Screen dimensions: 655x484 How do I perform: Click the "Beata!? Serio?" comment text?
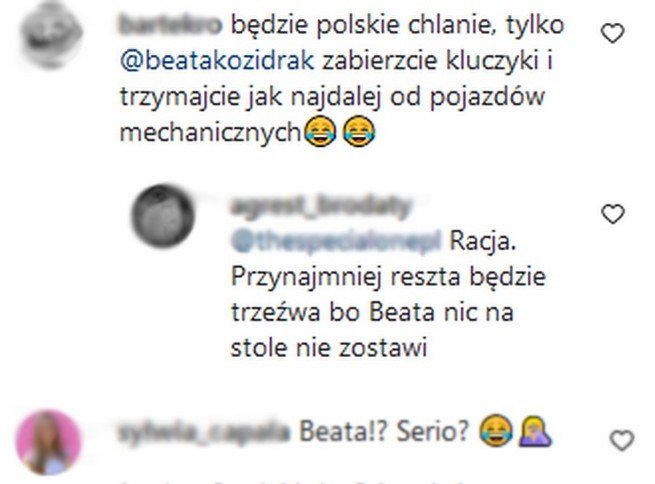pyautogui.click(x=384, y=432)
